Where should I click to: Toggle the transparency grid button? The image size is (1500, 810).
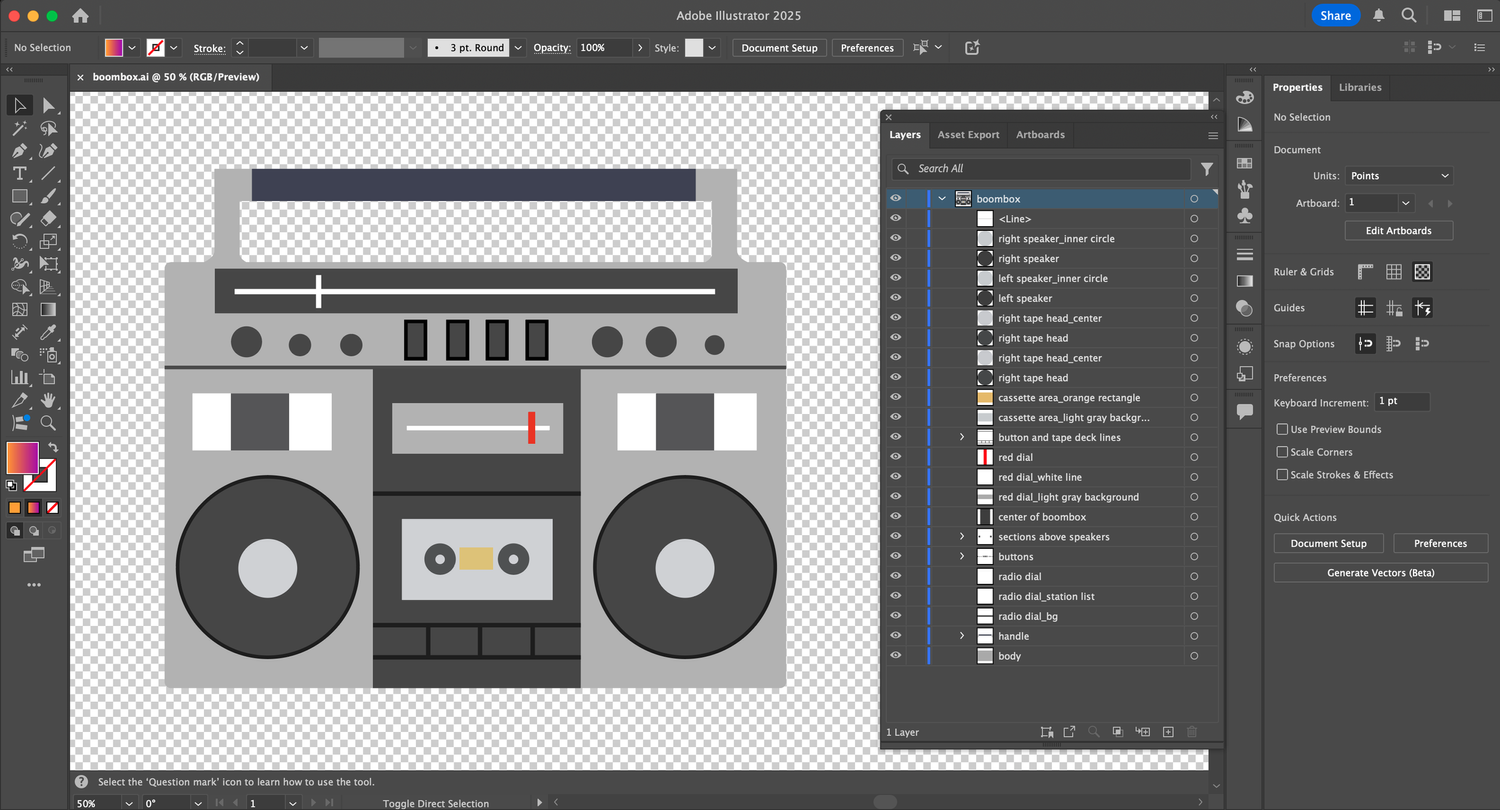click(1422, 272)
